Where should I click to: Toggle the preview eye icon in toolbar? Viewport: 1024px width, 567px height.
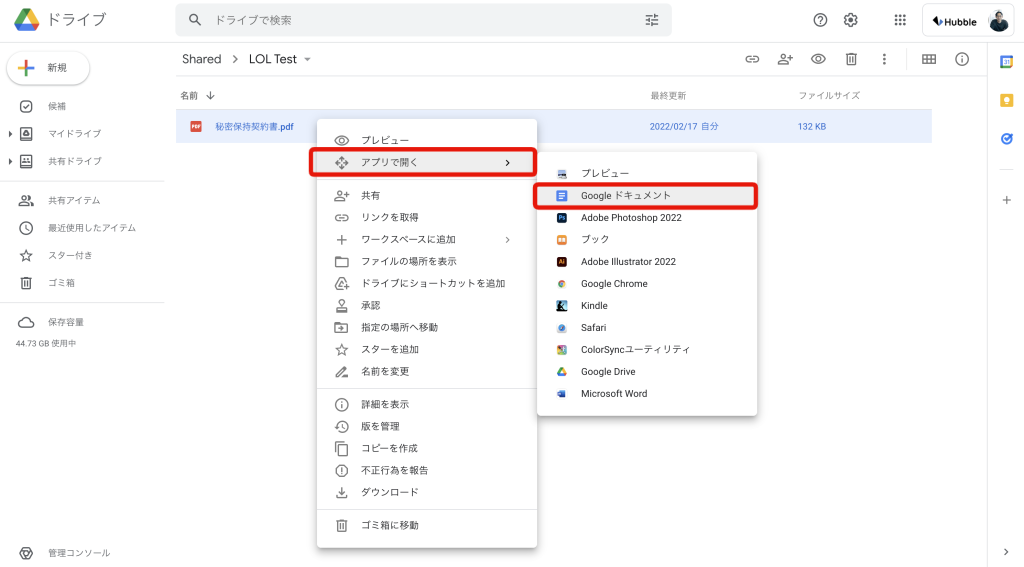click(818, 59)
